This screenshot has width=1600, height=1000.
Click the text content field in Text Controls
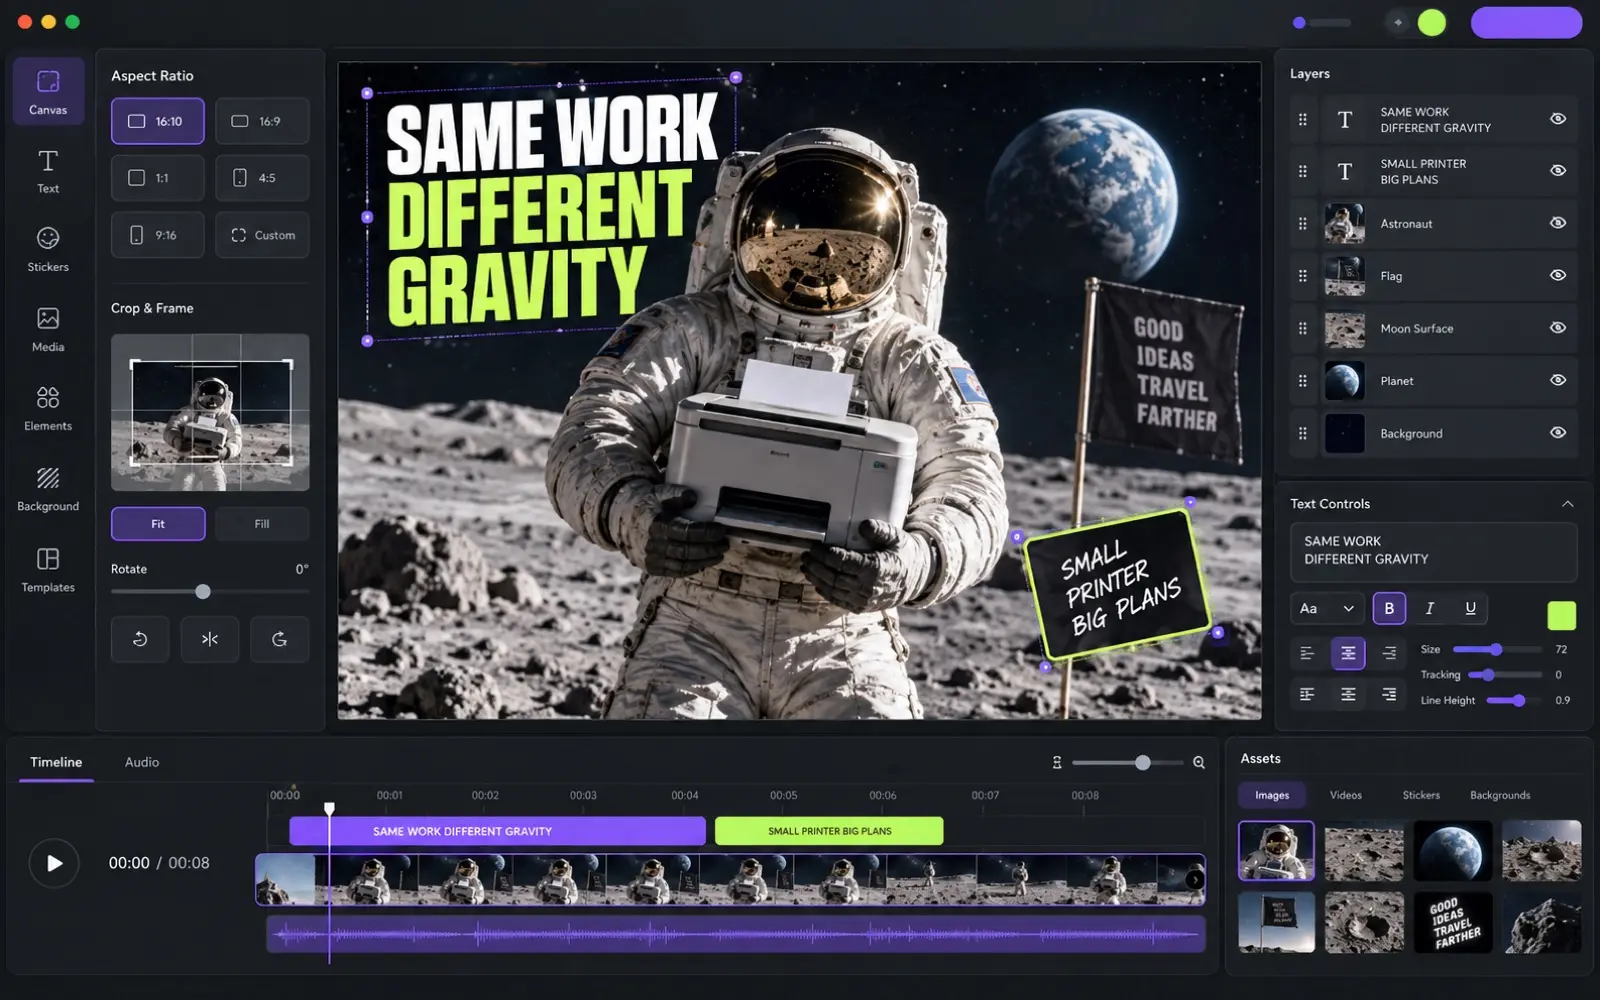[1433, 551]
